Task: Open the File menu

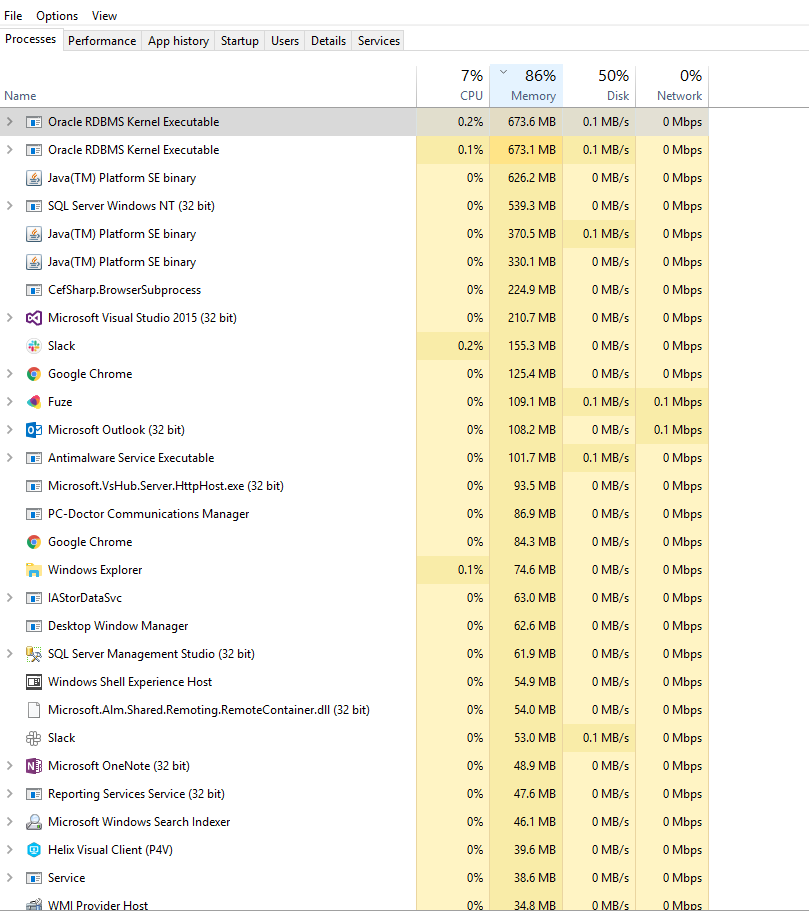Action: [13, 16]
